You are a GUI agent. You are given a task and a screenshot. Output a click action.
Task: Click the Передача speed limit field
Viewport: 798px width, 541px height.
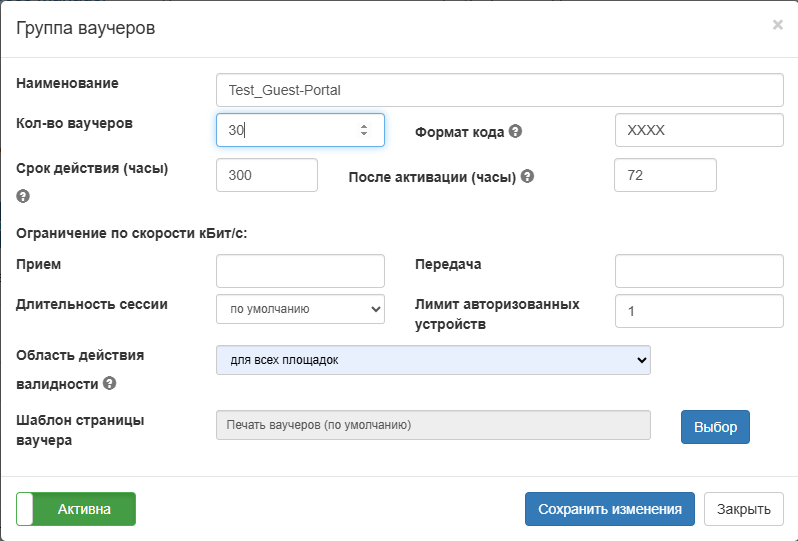click(698, 270)
